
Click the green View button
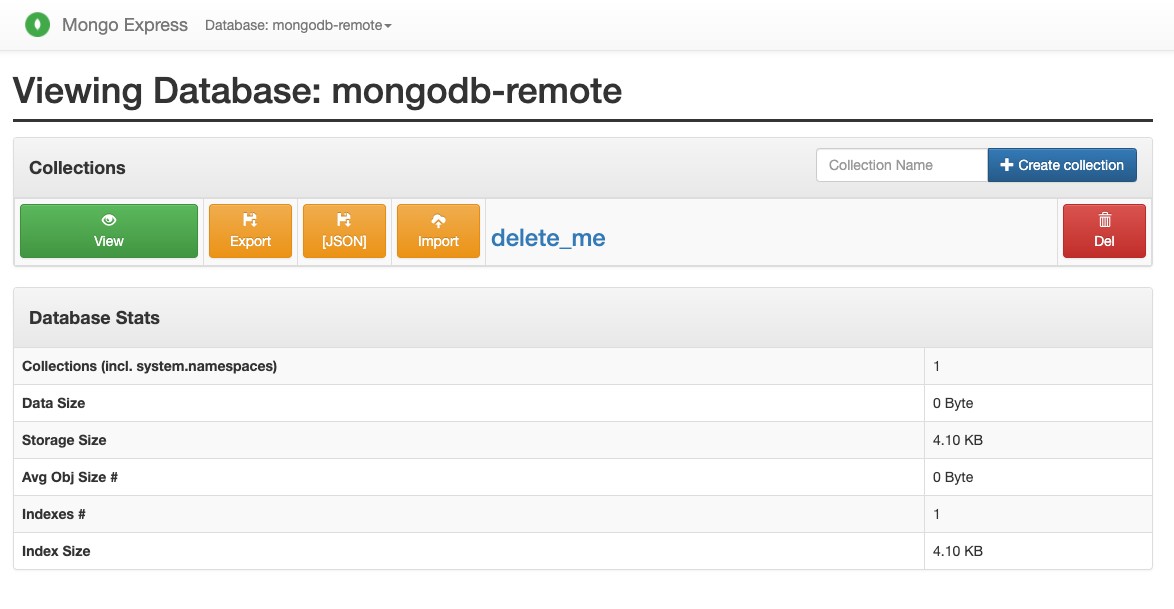108,231
